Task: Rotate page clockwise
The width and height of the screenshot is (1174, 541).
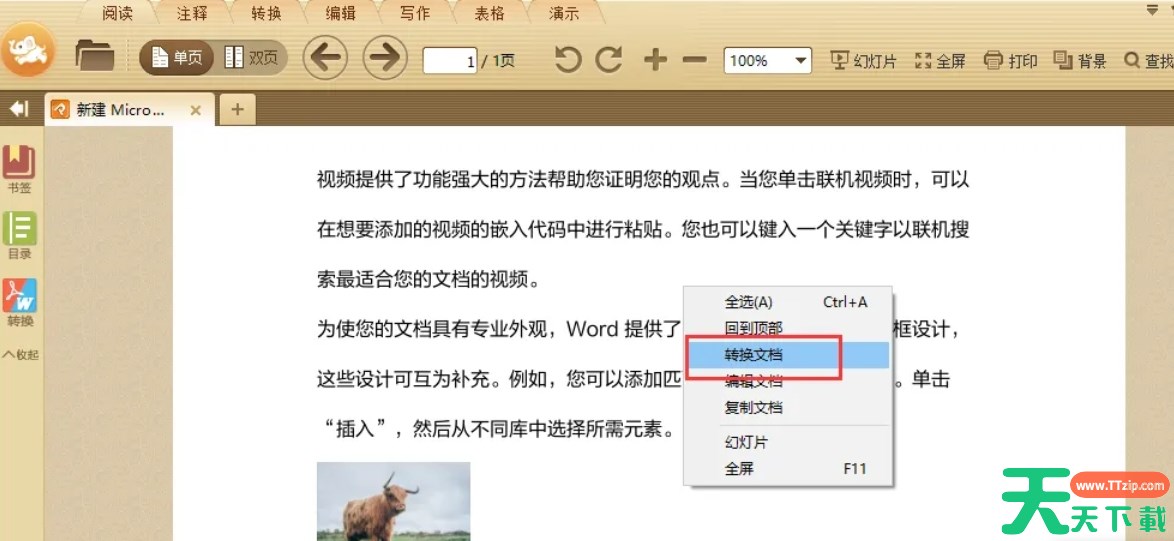Action: pyautogui.click(x=609, y=60)
